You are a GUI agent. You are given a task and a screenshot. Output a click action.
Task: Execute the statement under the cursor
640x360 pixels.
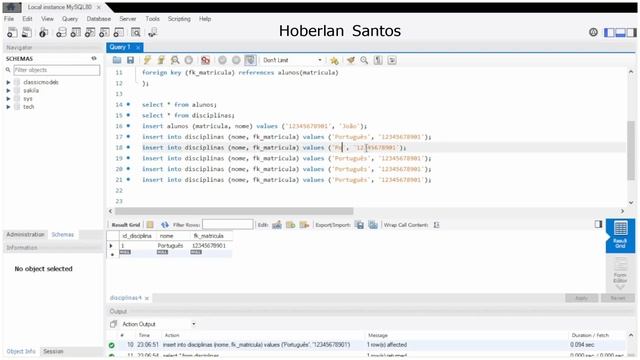(x=161, y=60)
